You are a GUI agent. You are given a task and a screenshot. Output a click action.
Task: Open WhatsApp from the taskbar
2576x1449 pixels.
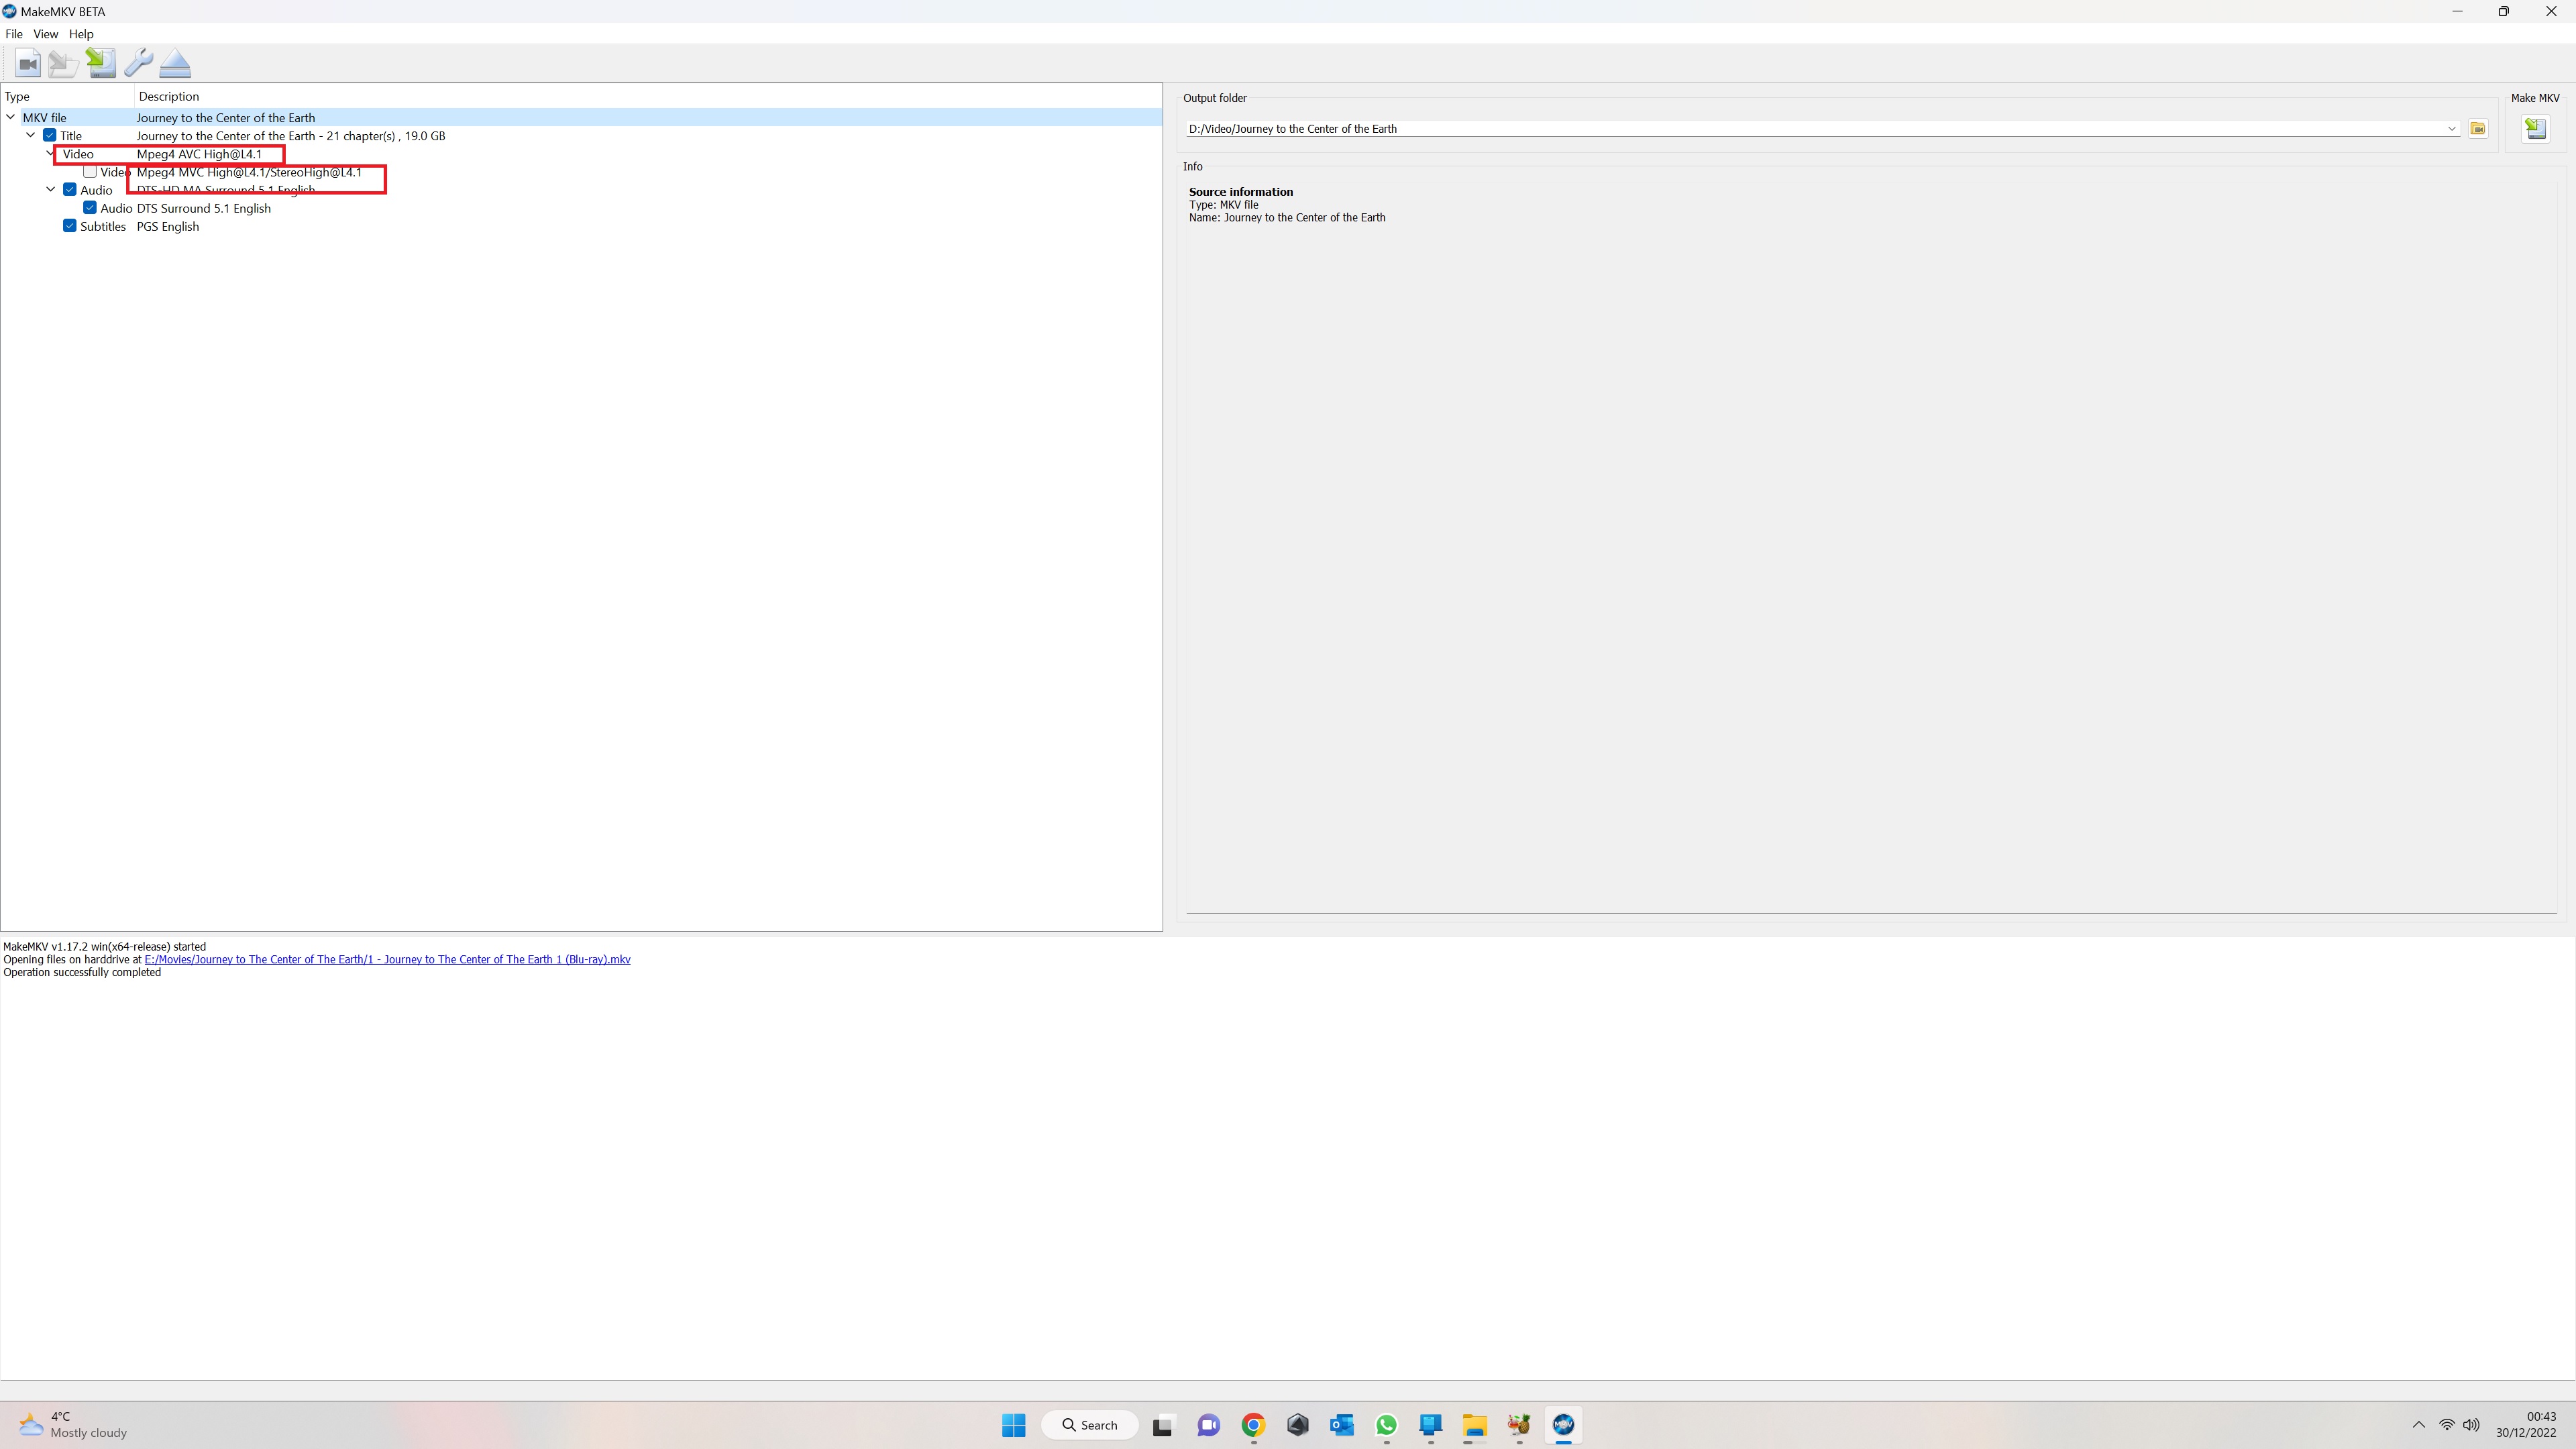click(1386, 1425)
